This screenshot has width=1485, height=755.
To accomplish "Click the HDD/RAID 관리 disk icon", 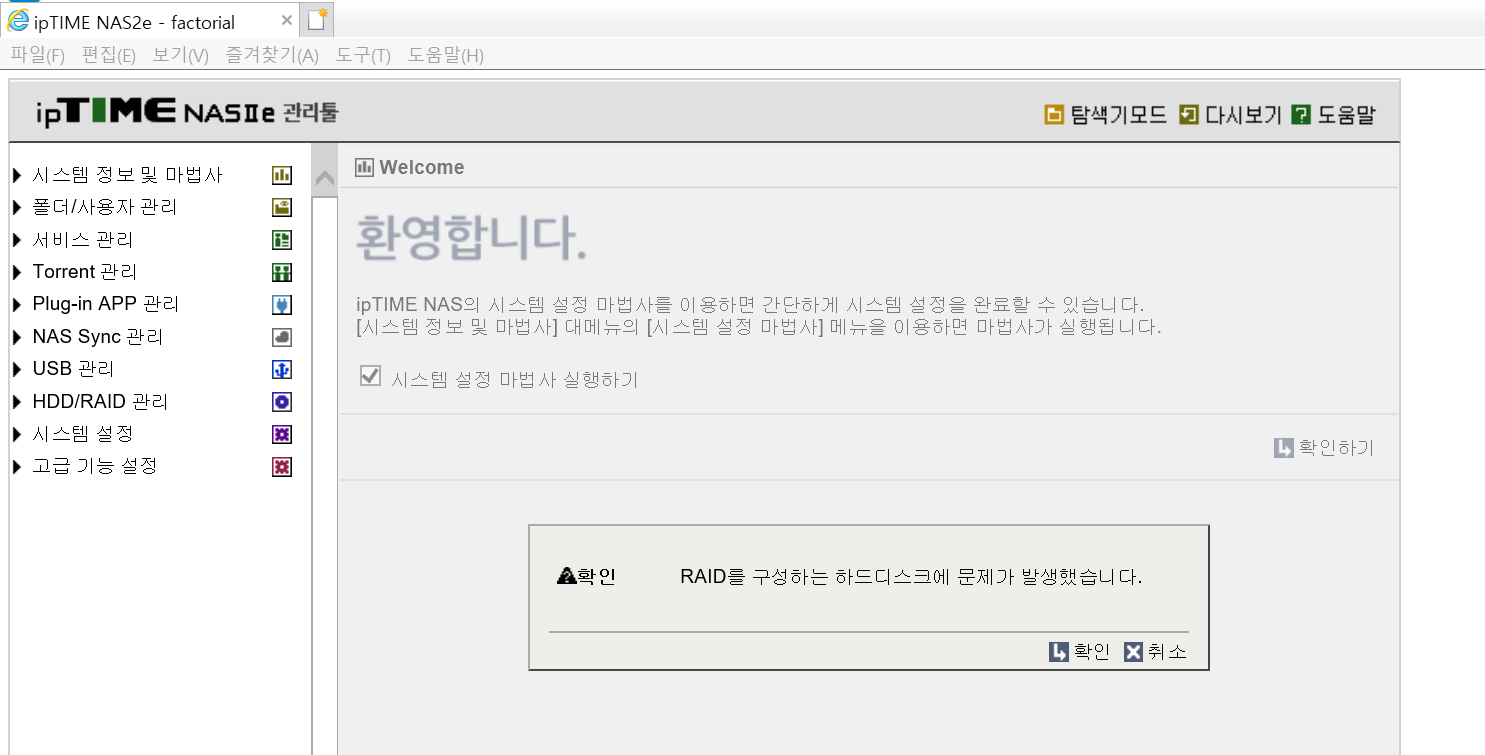I will point(282,402).
